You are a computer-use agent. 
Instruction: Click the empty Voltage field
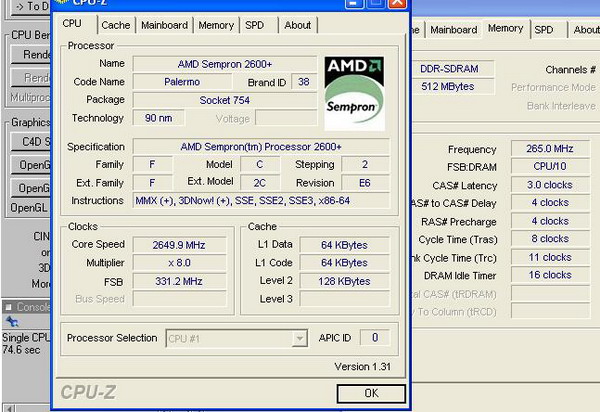coord(286,118)
